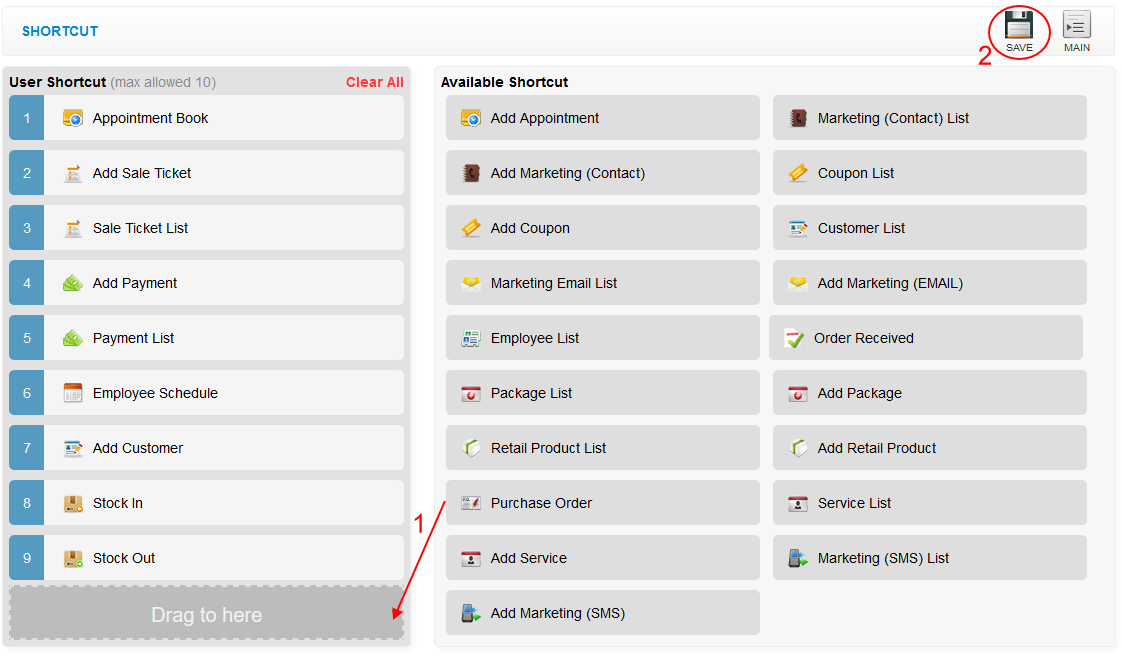Click the Drag to here drop zone
The height and width of the screenshot is (658, 1122).
click(206, 614)
